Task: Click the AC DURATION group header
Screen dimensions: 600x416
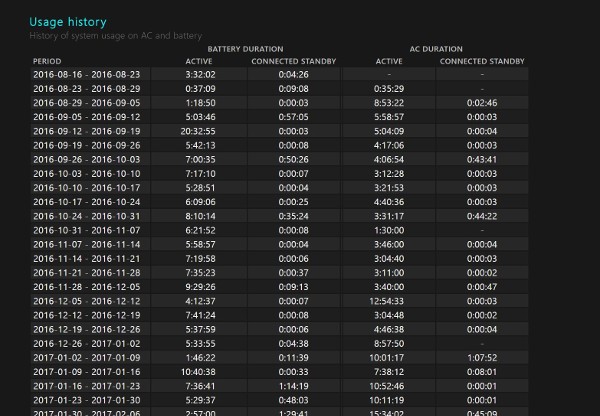Action: click(x=436, y=48)
